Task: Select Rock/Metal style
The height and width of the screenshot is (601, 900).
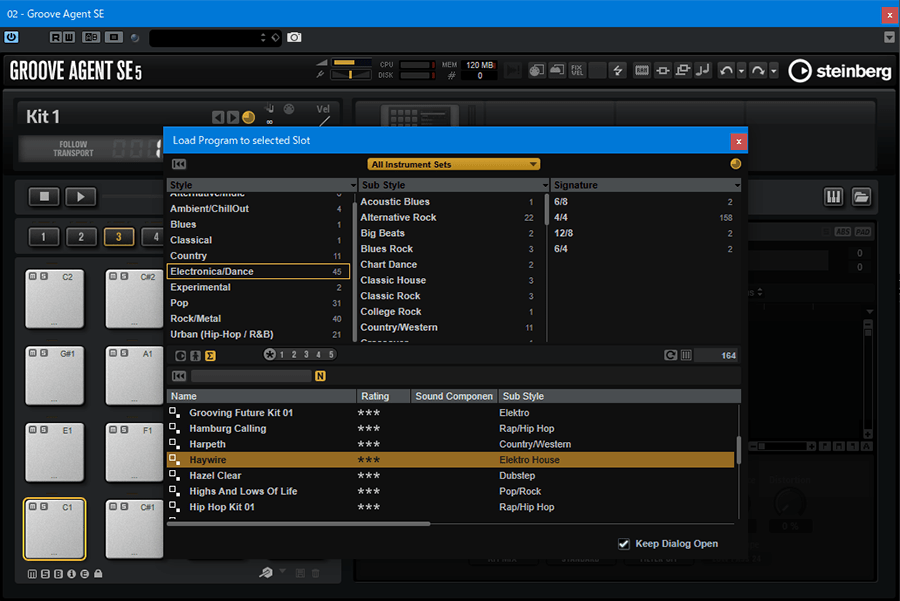Action: pos(256,319)
